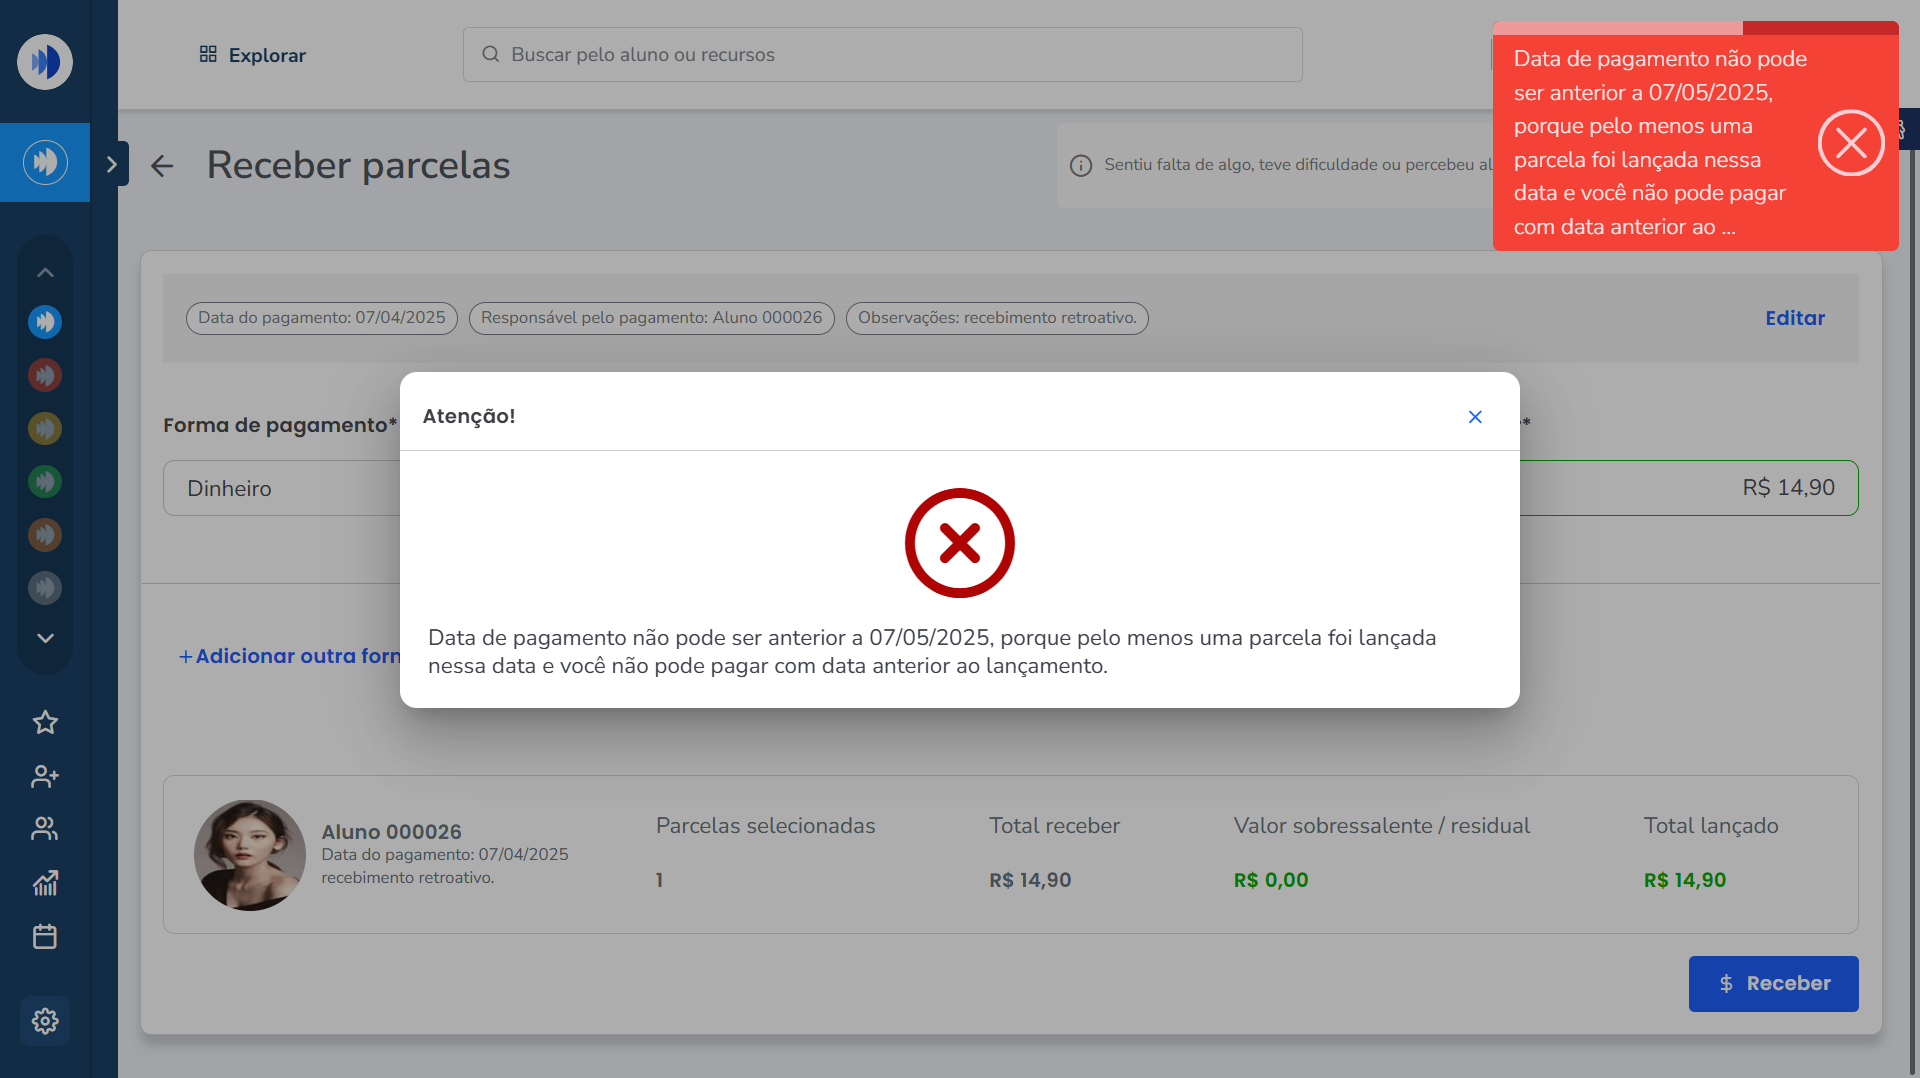Viewport: 1920px width, 1078px height.
Task: Expand the sidebar with the chevron
Action: 111,164
